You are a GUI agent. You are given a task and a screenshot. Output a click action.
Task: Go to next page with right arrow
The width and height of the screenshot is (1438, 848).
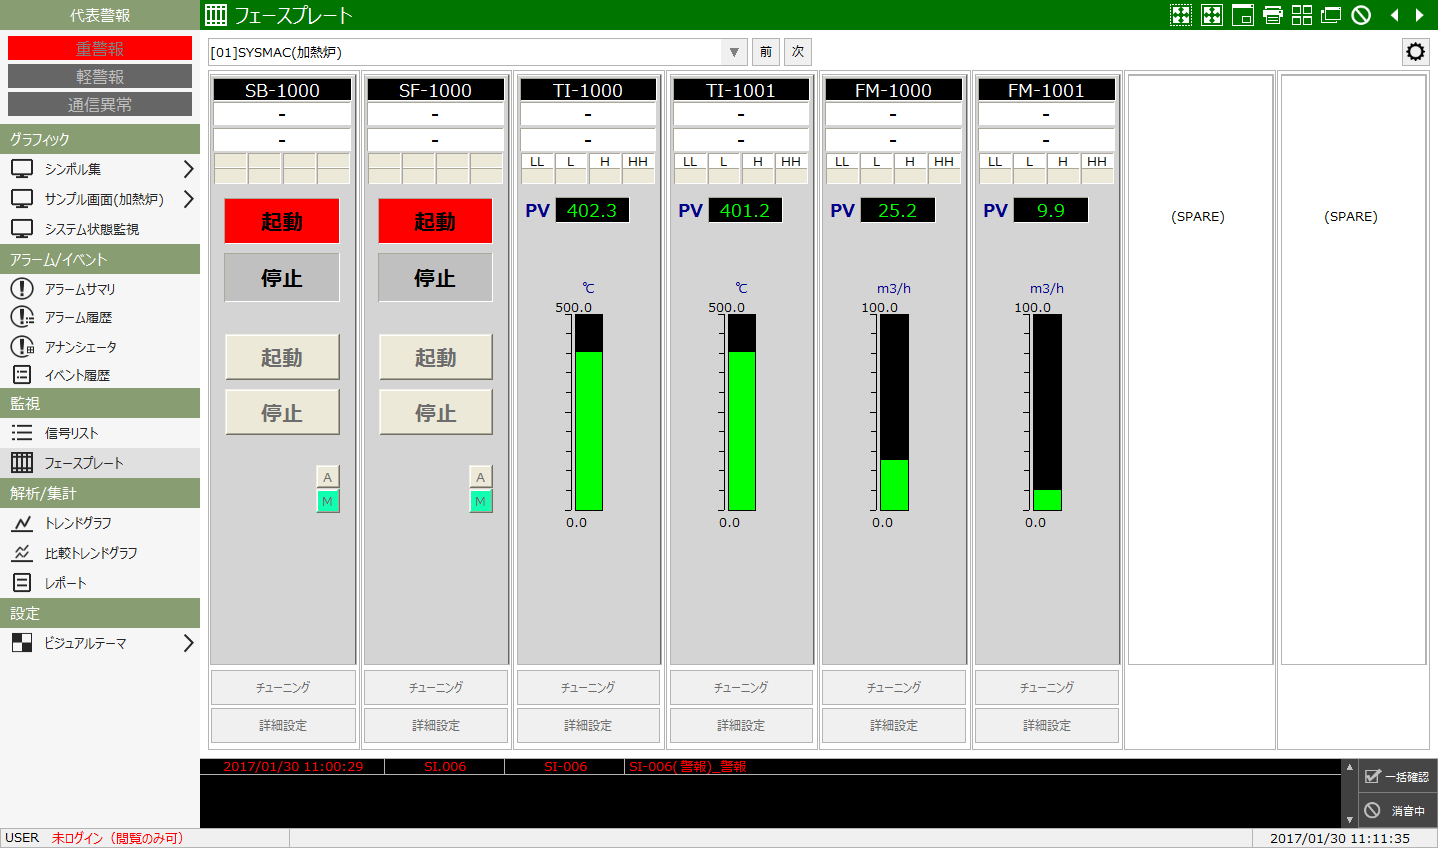pos(1419,15)
